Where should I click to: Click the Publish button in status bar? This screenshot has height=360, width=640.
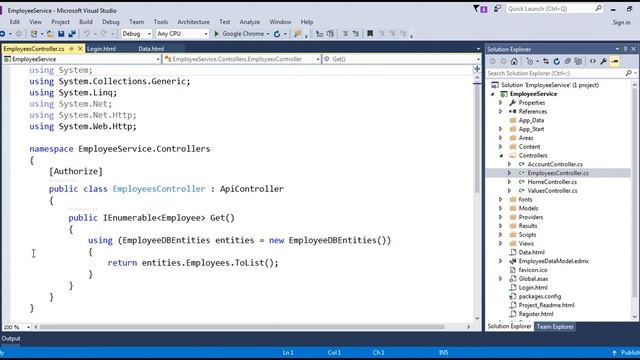(627, 353)
